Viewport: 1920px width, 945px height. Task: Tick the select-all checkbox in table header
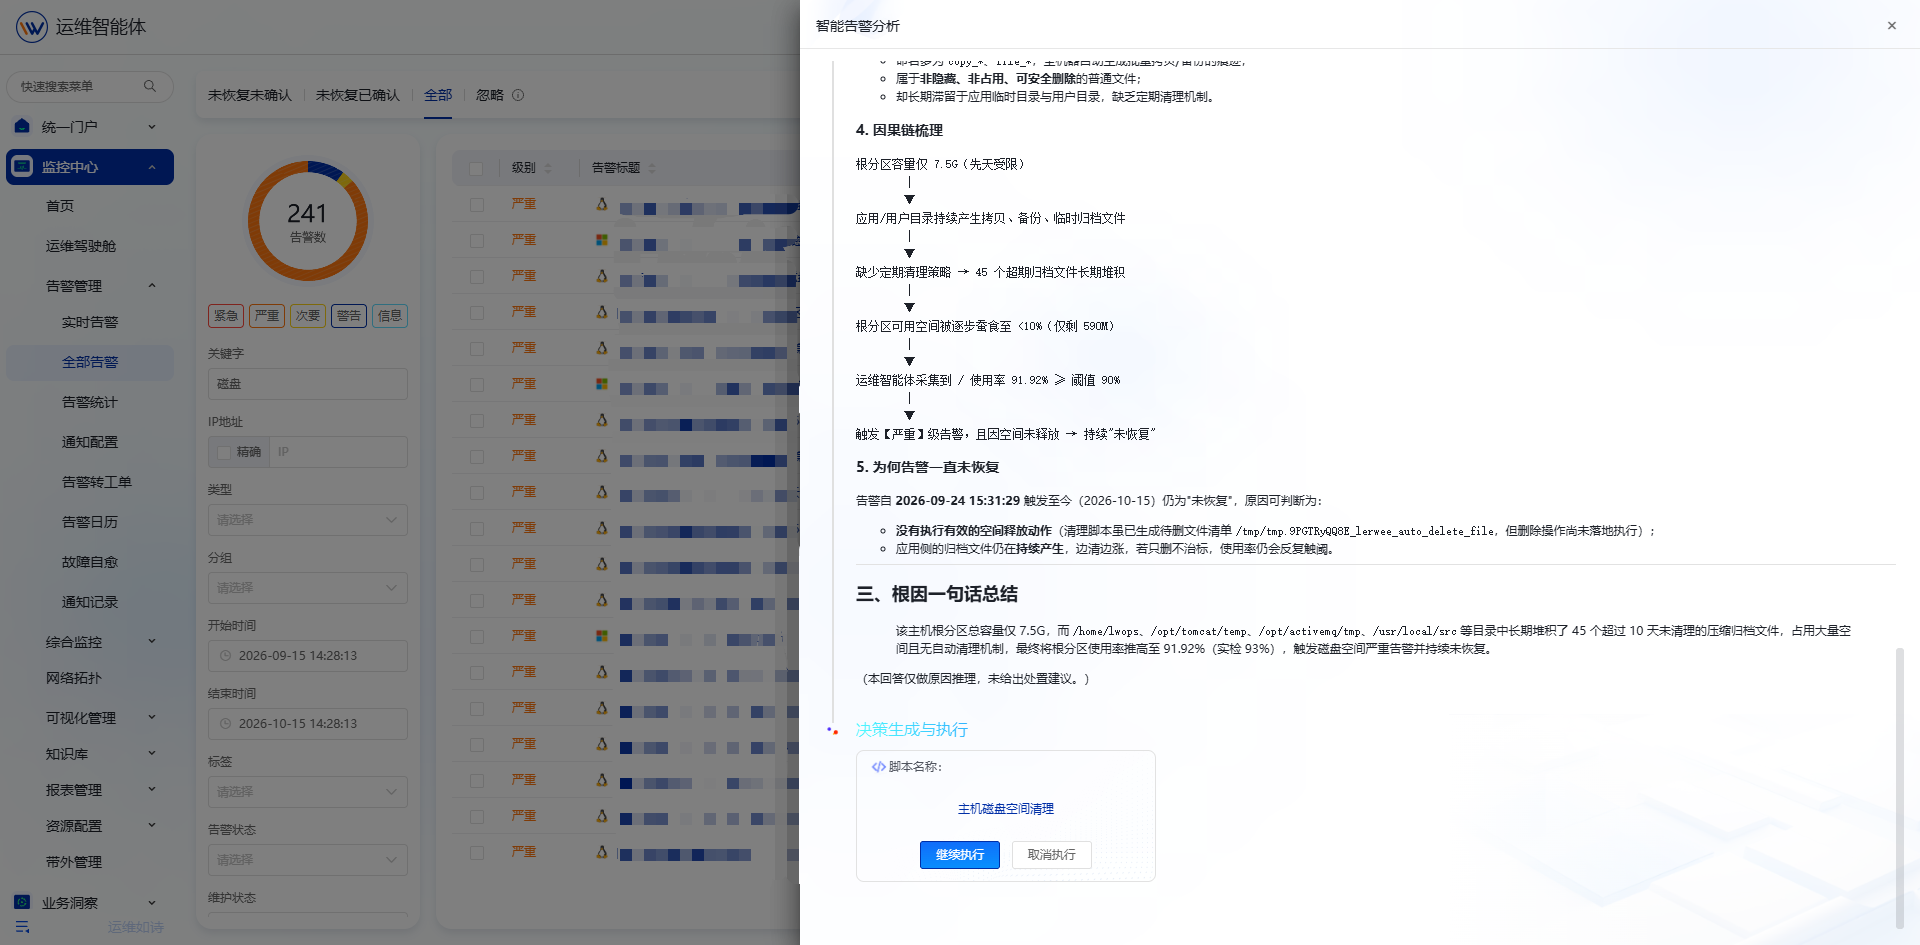click(476, 168)
